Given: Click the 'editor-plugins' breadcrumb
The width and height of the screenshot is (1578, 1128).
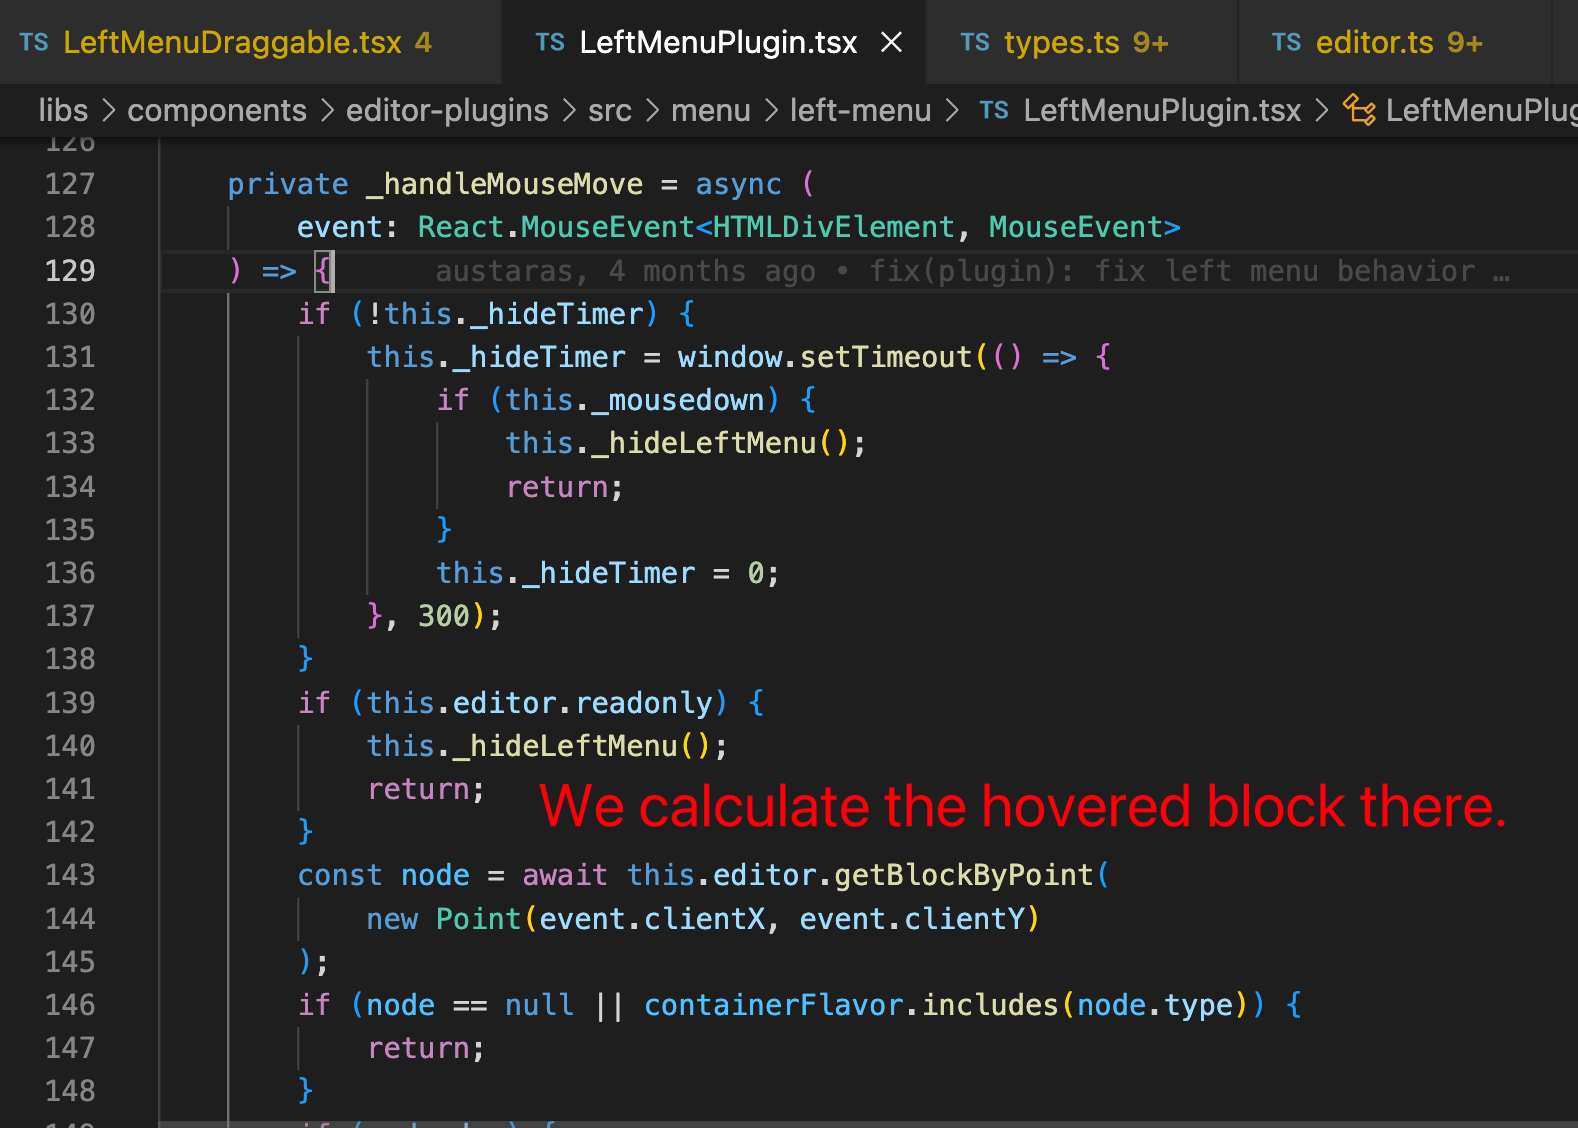Looking at the screenshot, I should [447, 110].
